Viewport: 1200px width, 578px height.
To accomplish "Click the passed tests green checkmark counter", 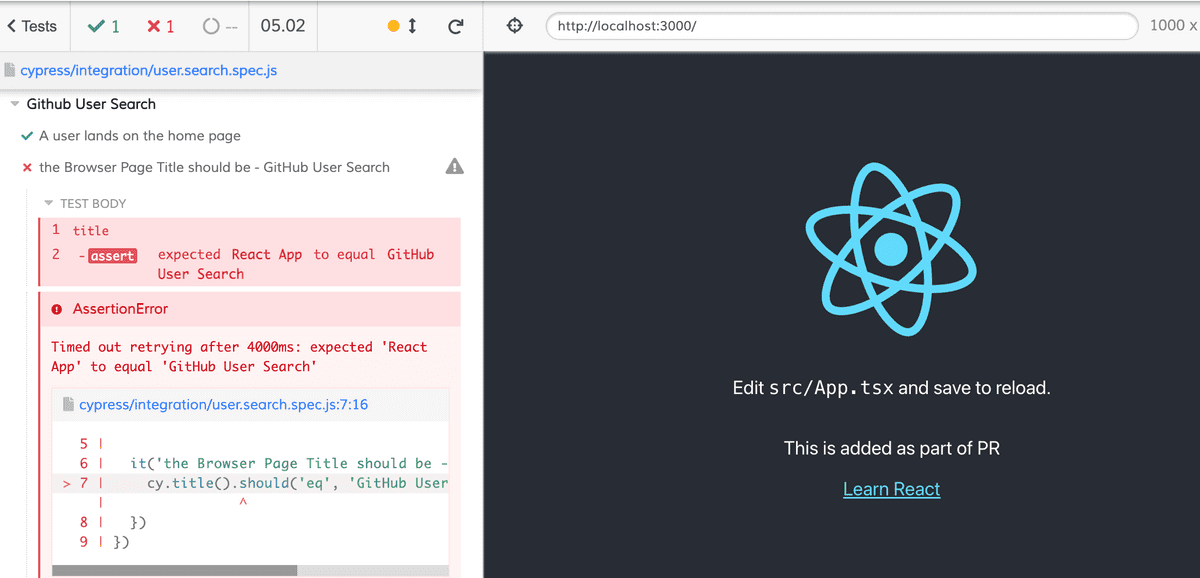I will tap(104, 26).
